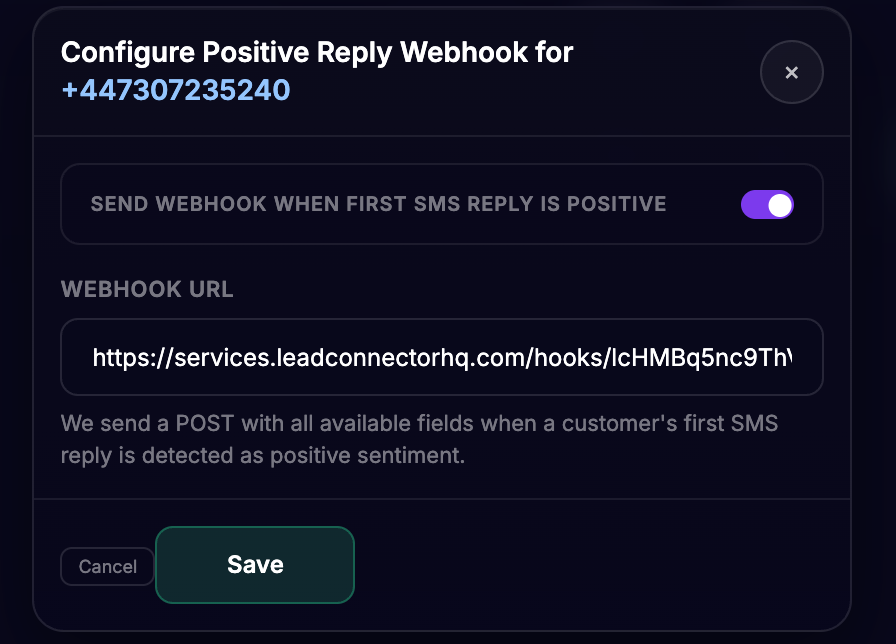
Task: Click the POST helper description text
Action: point(419,439)
